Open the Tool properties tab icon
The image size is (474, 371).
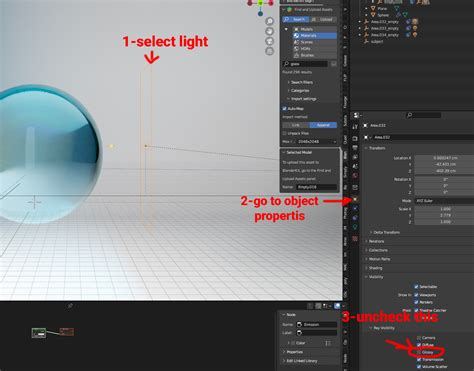[x=355, y=127]
